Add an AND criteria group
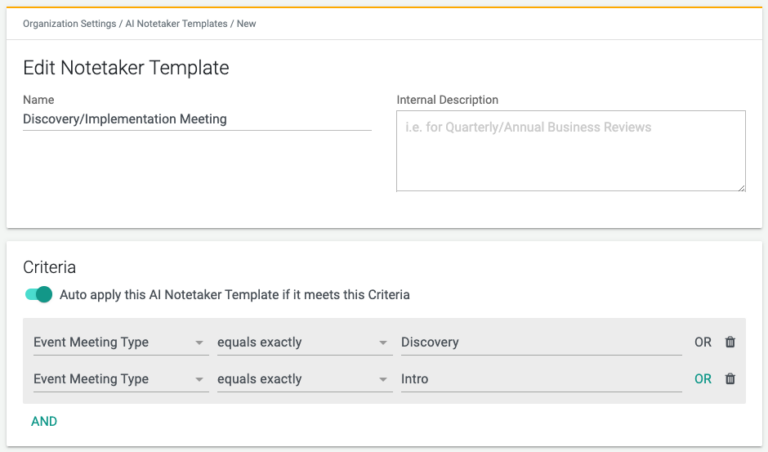This screenshot has height=452, width=768. [x=44, y=421]
